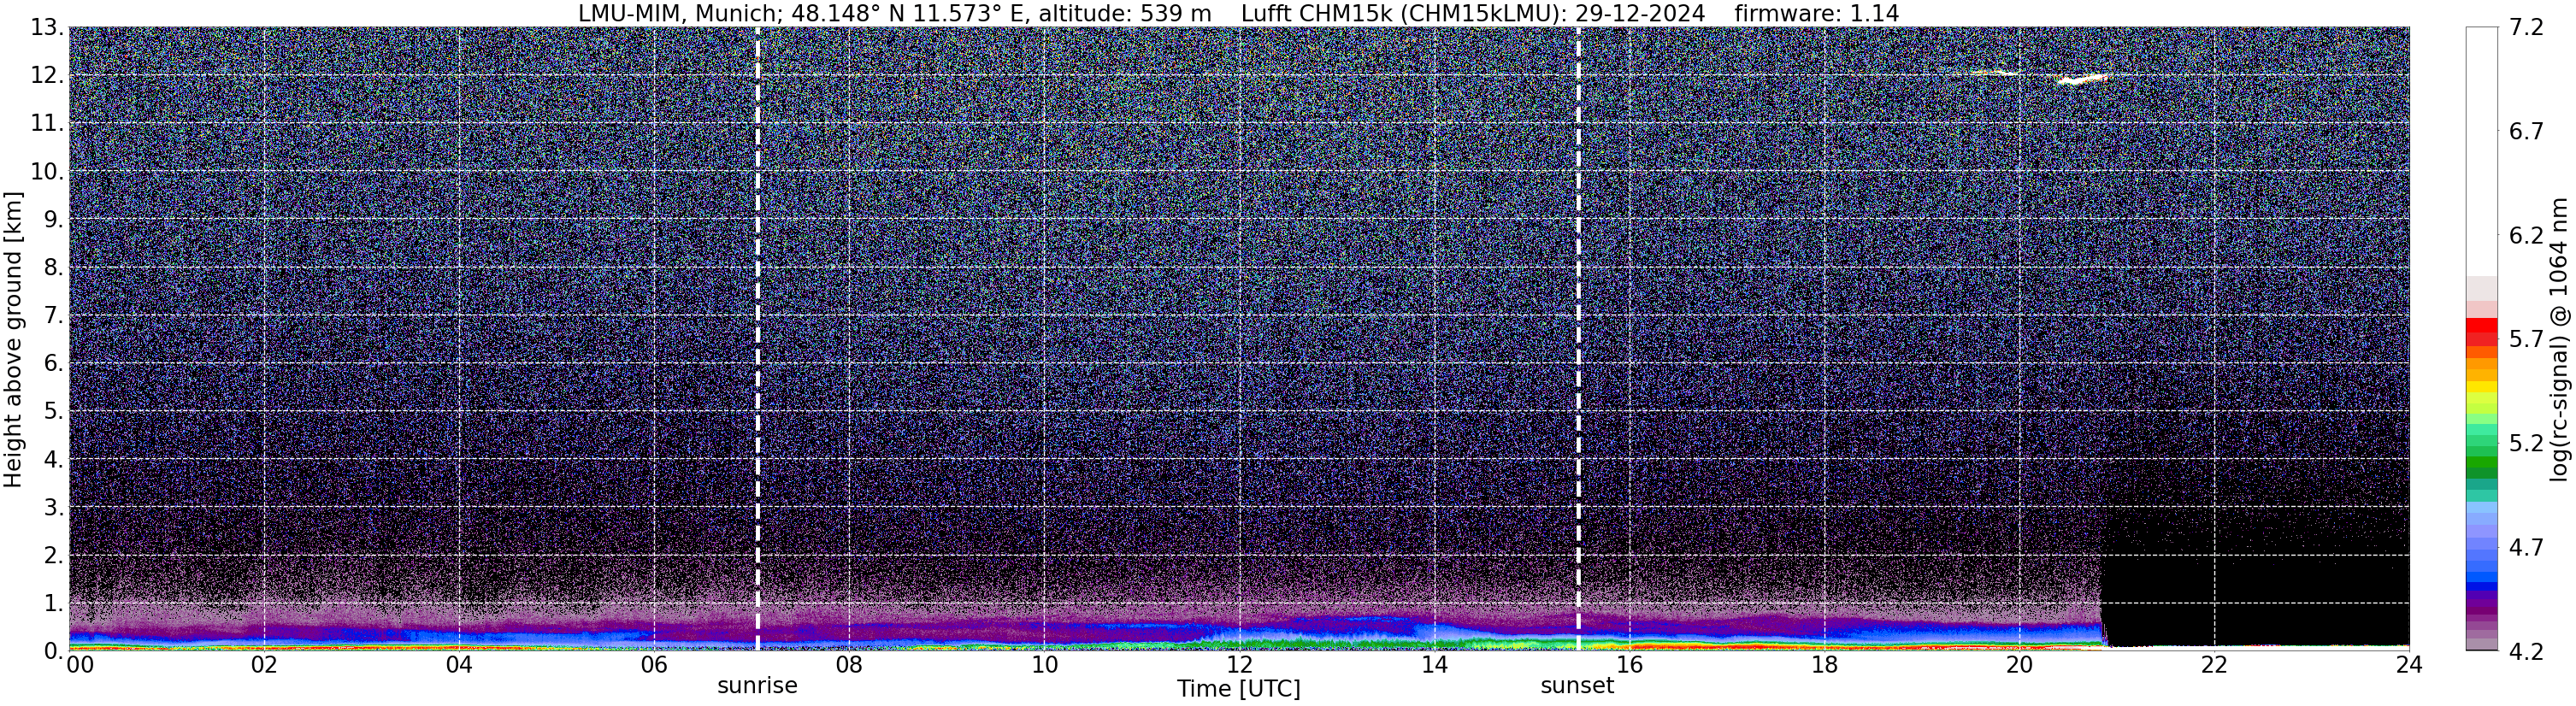Click time-axis tick label '20'
The height and width of the screenshot is (706, 2576).
point(2019,665)
